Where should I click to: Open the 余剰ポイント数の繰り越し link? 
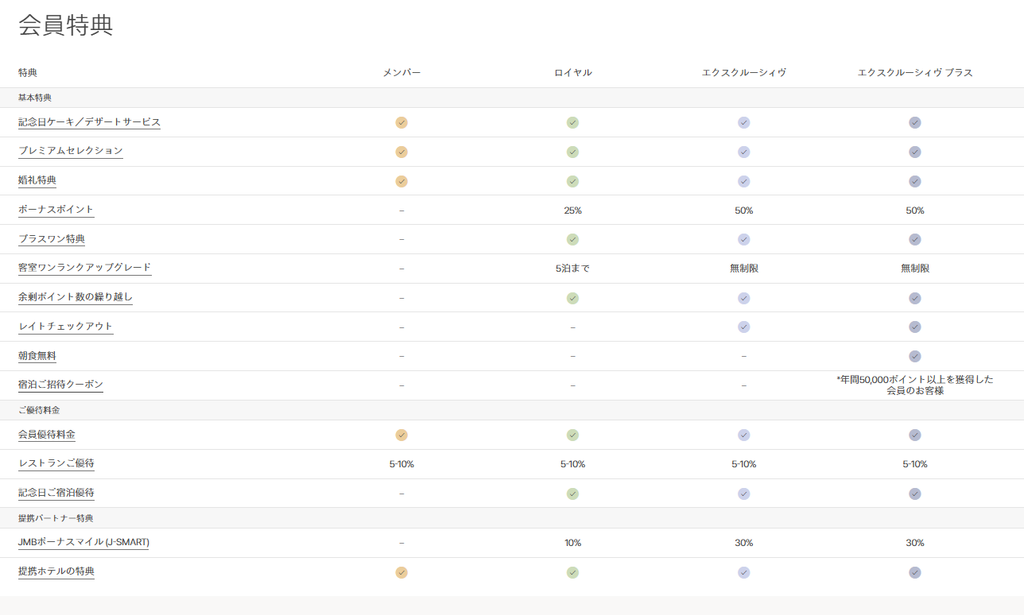(x=75, y=297)
